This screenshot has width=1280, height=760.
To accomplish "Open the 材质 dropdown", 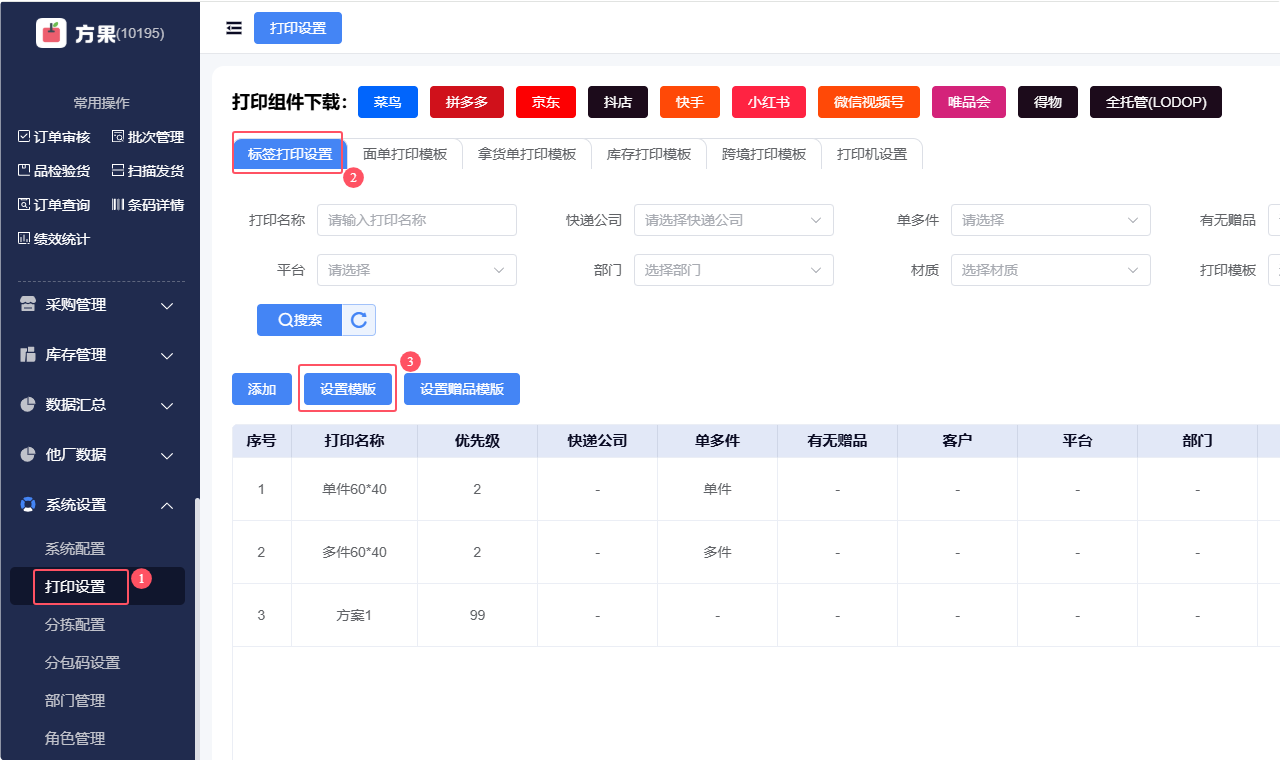I will click(x=1051, y=270).
